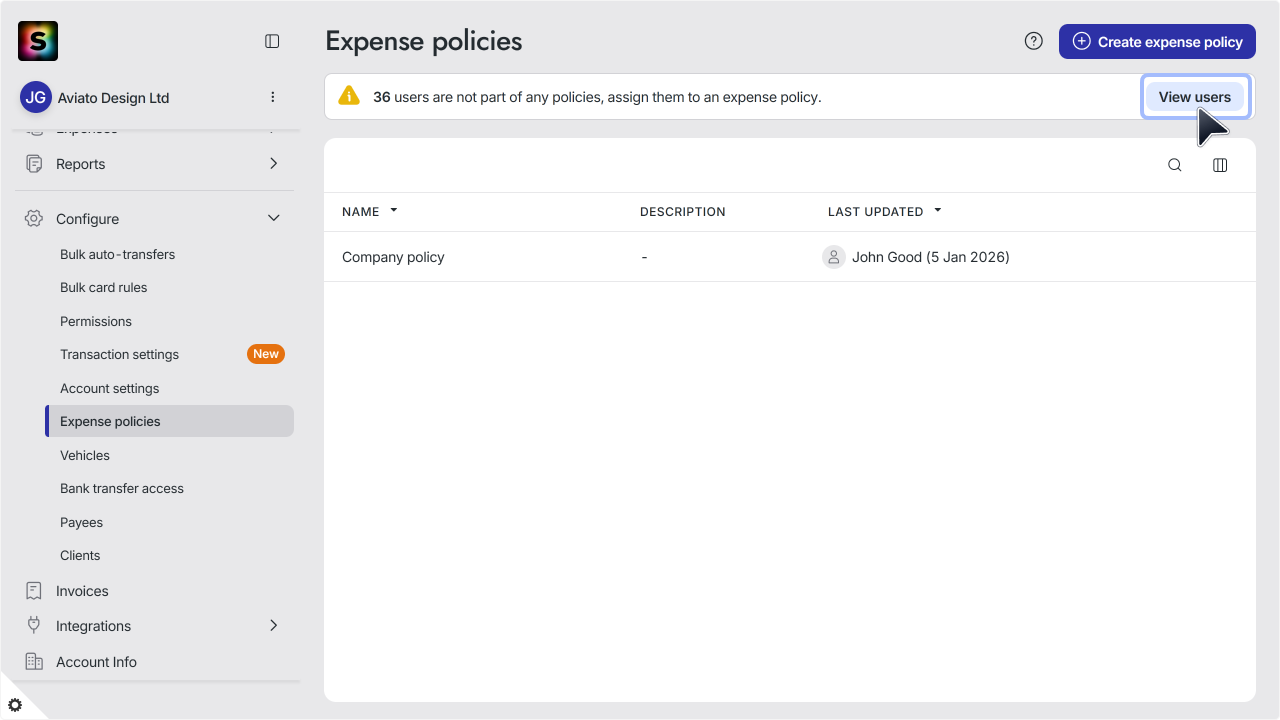This screenshot has width=1280, height=720.
Task: Click John Good's user avatar icon
Action: click(834, 257)
